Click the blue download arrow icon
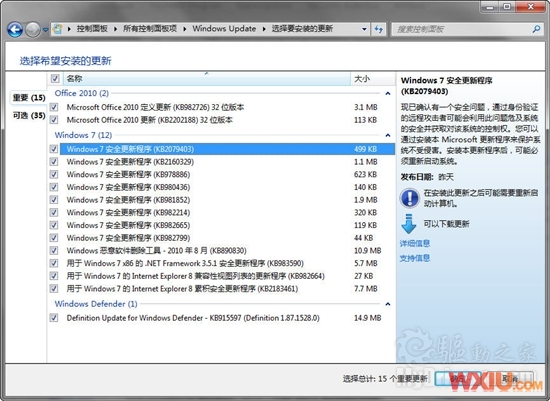This screenshot has height=401, width=550. click(x=409, y=224)
